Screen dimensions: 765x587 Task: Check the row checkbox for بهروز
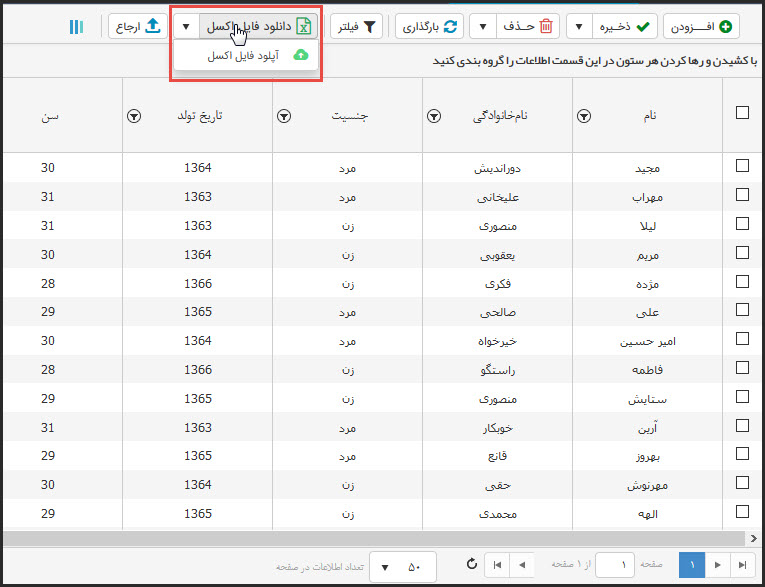click(x=742, y=453)
